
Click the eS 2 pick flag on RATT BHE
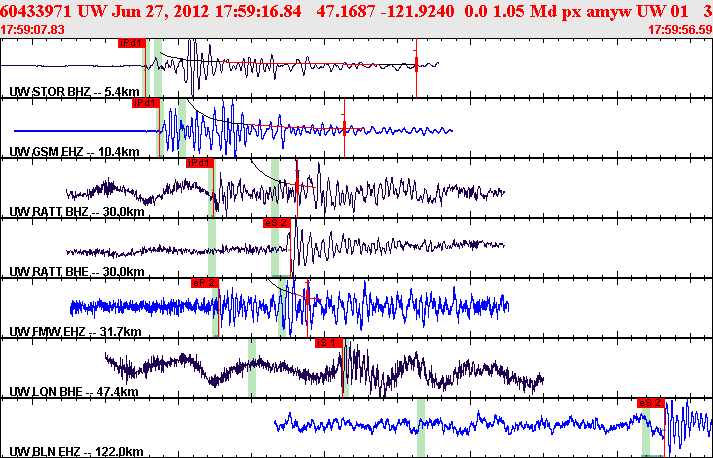tap(276, 223)
